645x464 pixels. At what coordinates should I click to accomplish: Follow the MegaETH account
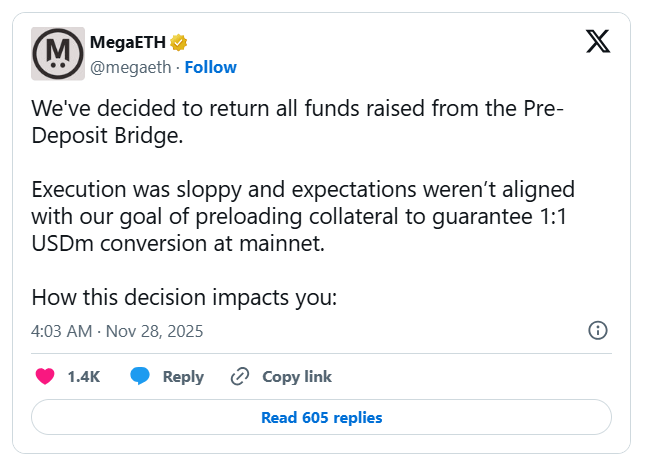point(211,67)
